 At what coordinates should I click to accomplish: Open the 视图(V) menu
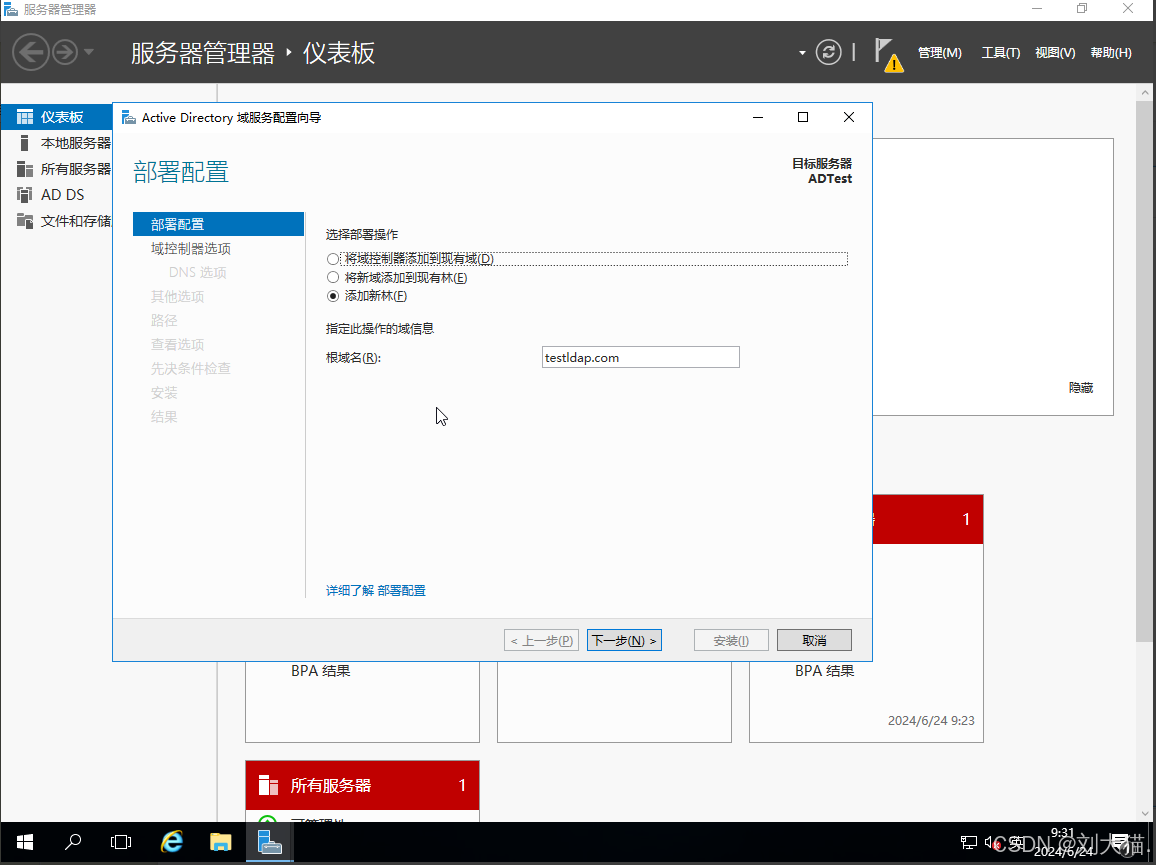pyautogui.click(x=1055, y=52)
